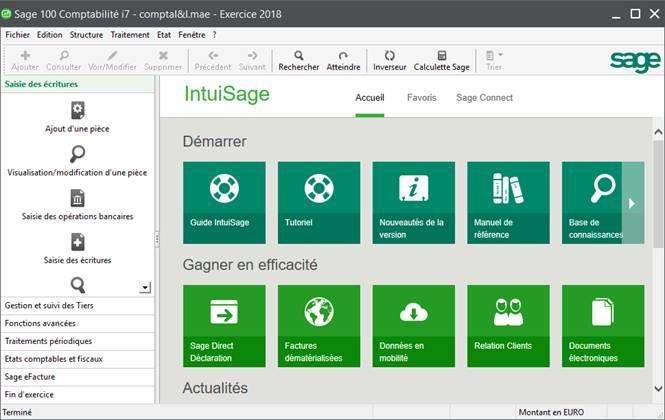The image size is (665, 420).
Task: Expand the Etats comptables et fiscaux section
Action: pyautogui.click(x=78, y=359)
